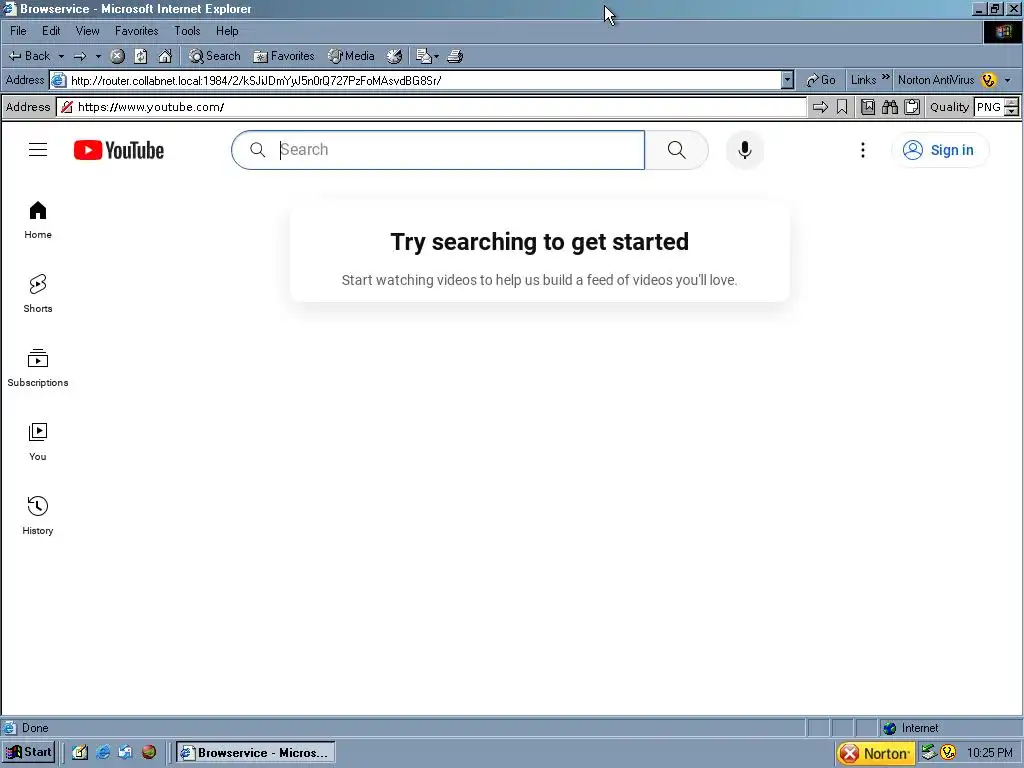Click the IE Print icon
Image resolution: width=1024 pixels, height=768 pixels.
pyautogui.click(x=455, y=56)
